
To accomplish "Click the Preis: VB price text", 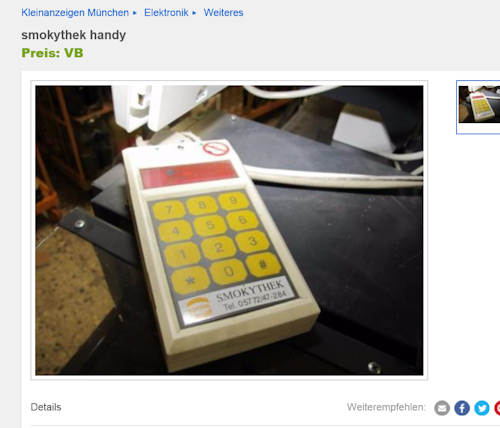I will click(x=52, y=53).
